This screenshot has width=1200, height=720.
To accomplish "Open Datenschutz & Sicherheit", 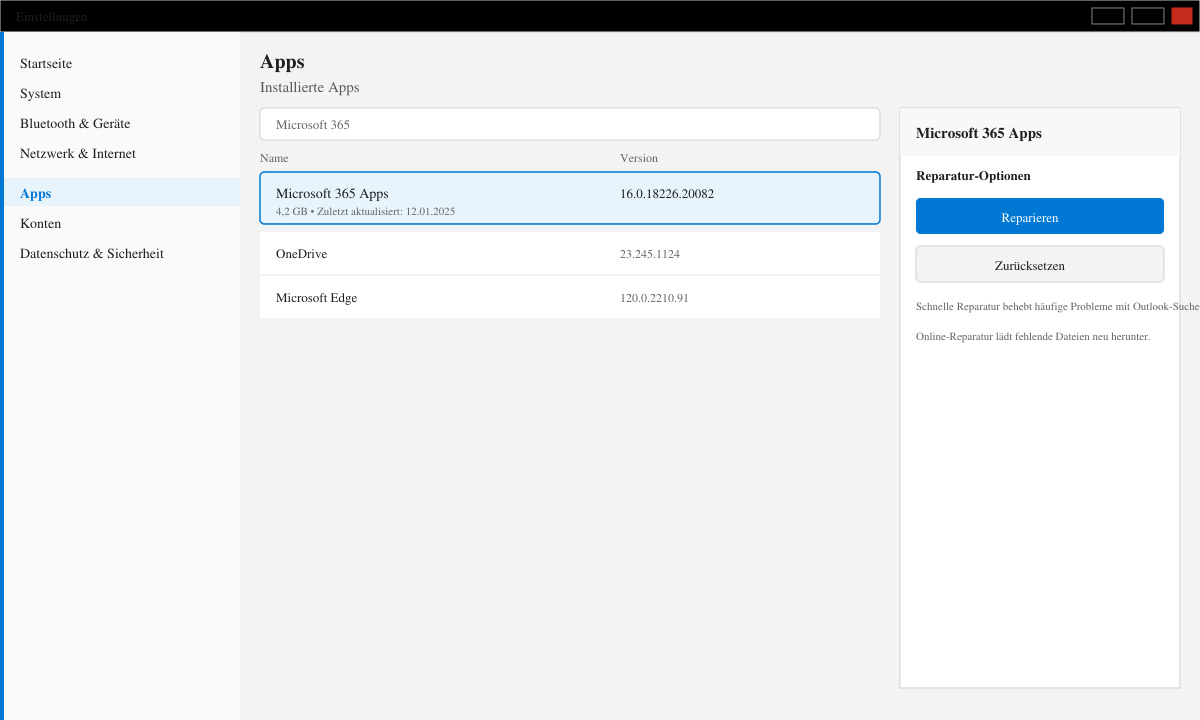I will (x=92, y=254).
